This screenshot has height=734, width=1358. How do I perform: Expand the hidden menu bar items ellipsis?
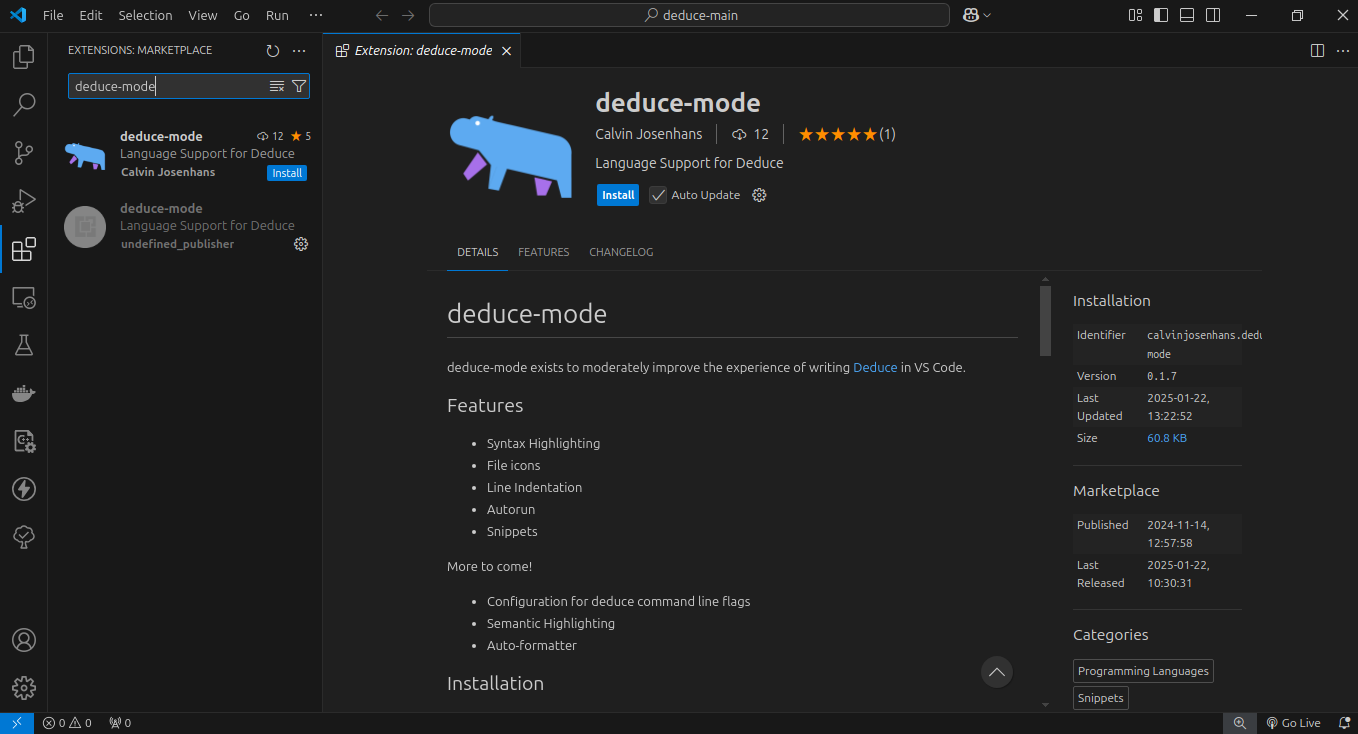(316, 15)
